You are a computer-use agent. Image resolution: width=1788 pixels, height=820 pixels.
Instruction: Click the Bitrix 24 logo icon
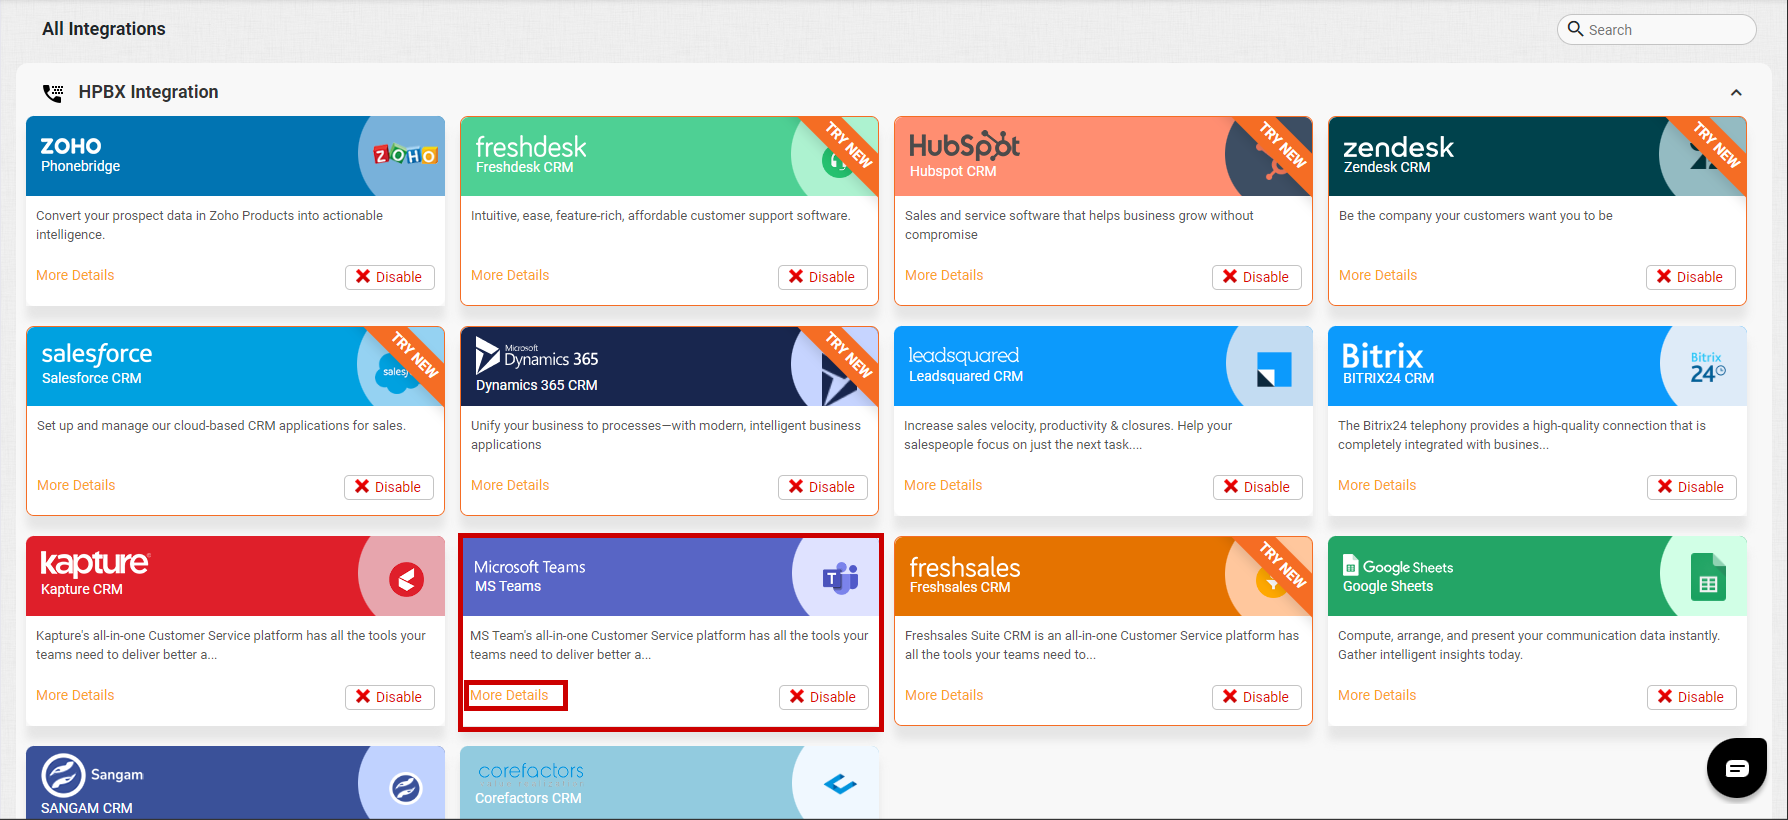tap(1708, 367)
